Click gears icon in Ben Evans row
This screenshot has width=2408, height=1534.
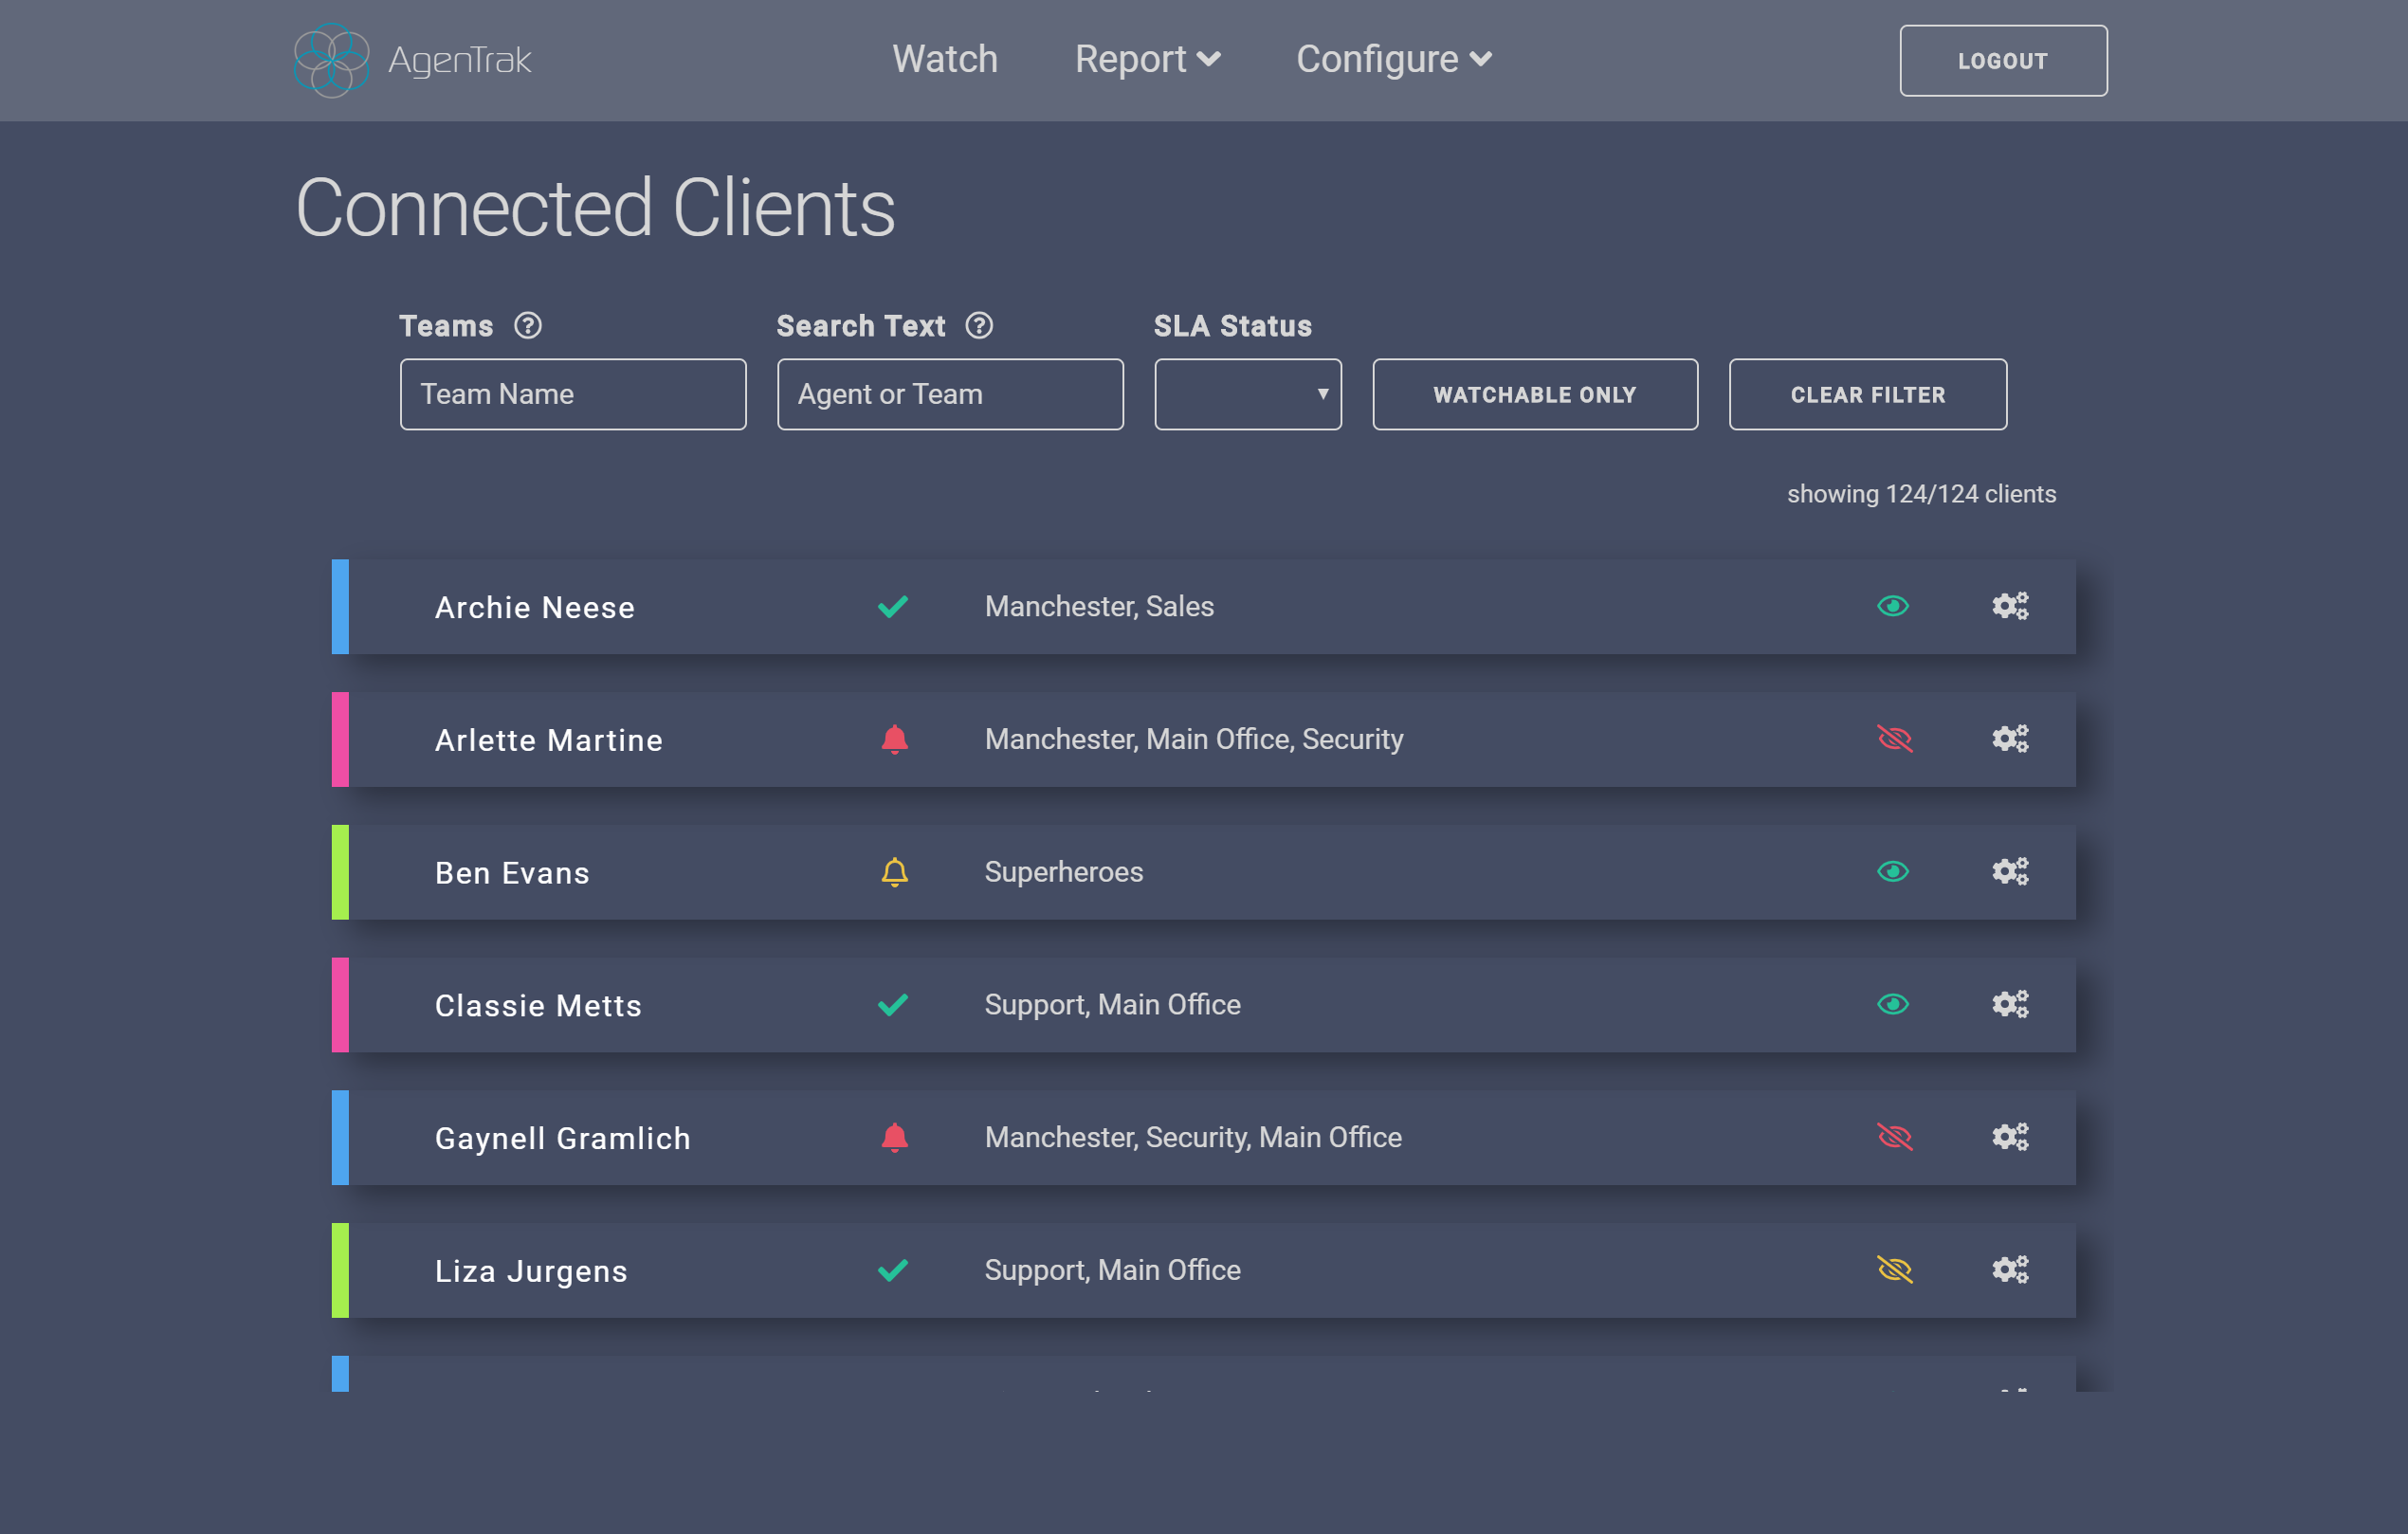pos(2009,872)
